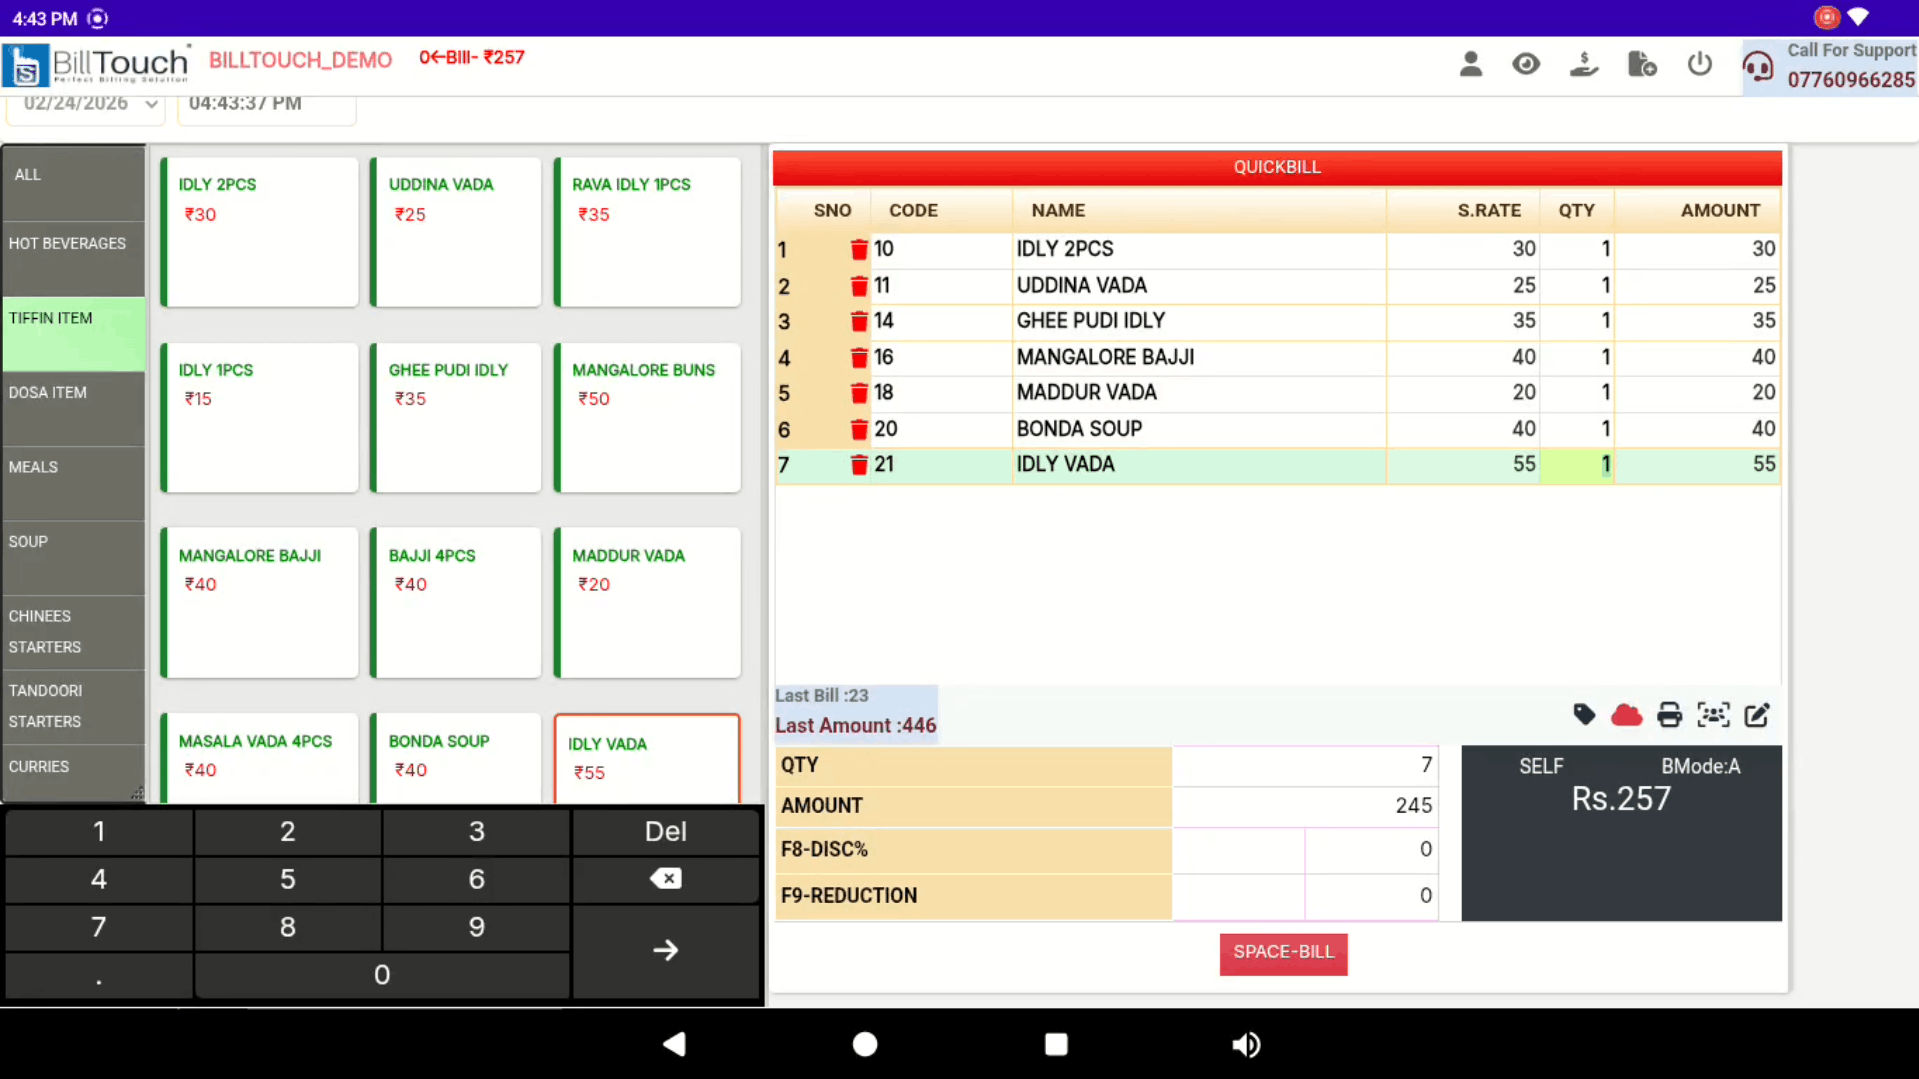Screen dimensions: 1919x1079
Task: Click the highlighted QTY cell for IDLY VADA
Action: [x=1576, y=465]
